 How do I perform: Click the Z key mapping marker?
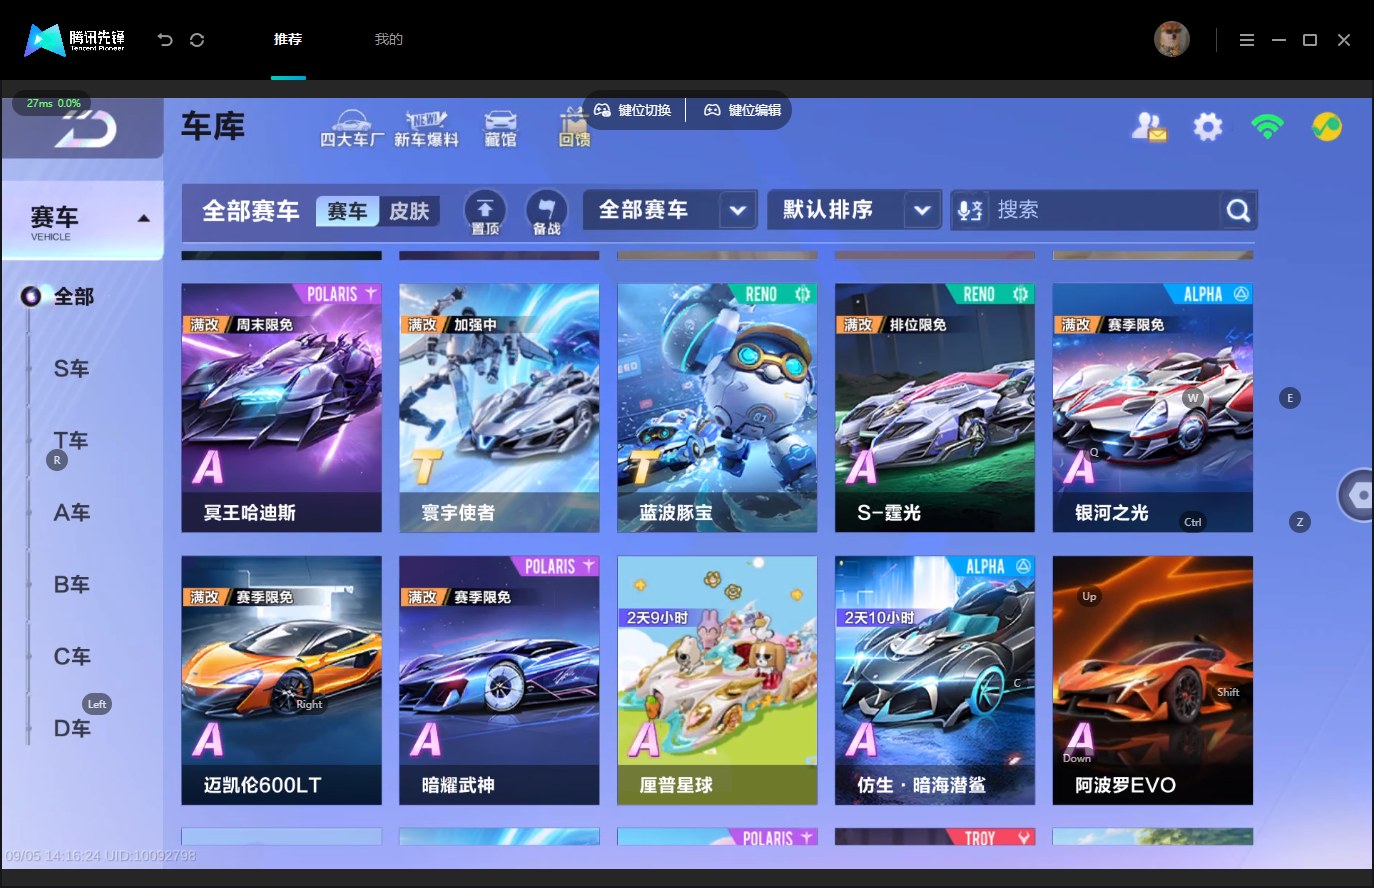click(x=1300, y=522)
